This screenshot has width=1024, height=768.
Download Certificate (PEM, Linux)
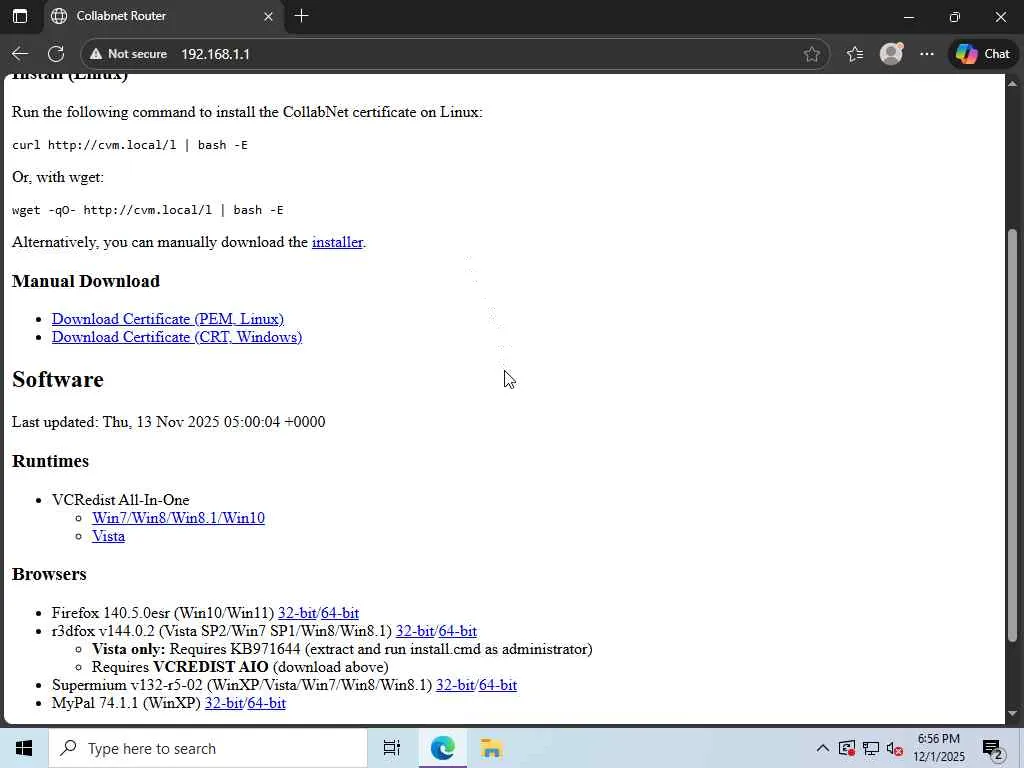168,319
